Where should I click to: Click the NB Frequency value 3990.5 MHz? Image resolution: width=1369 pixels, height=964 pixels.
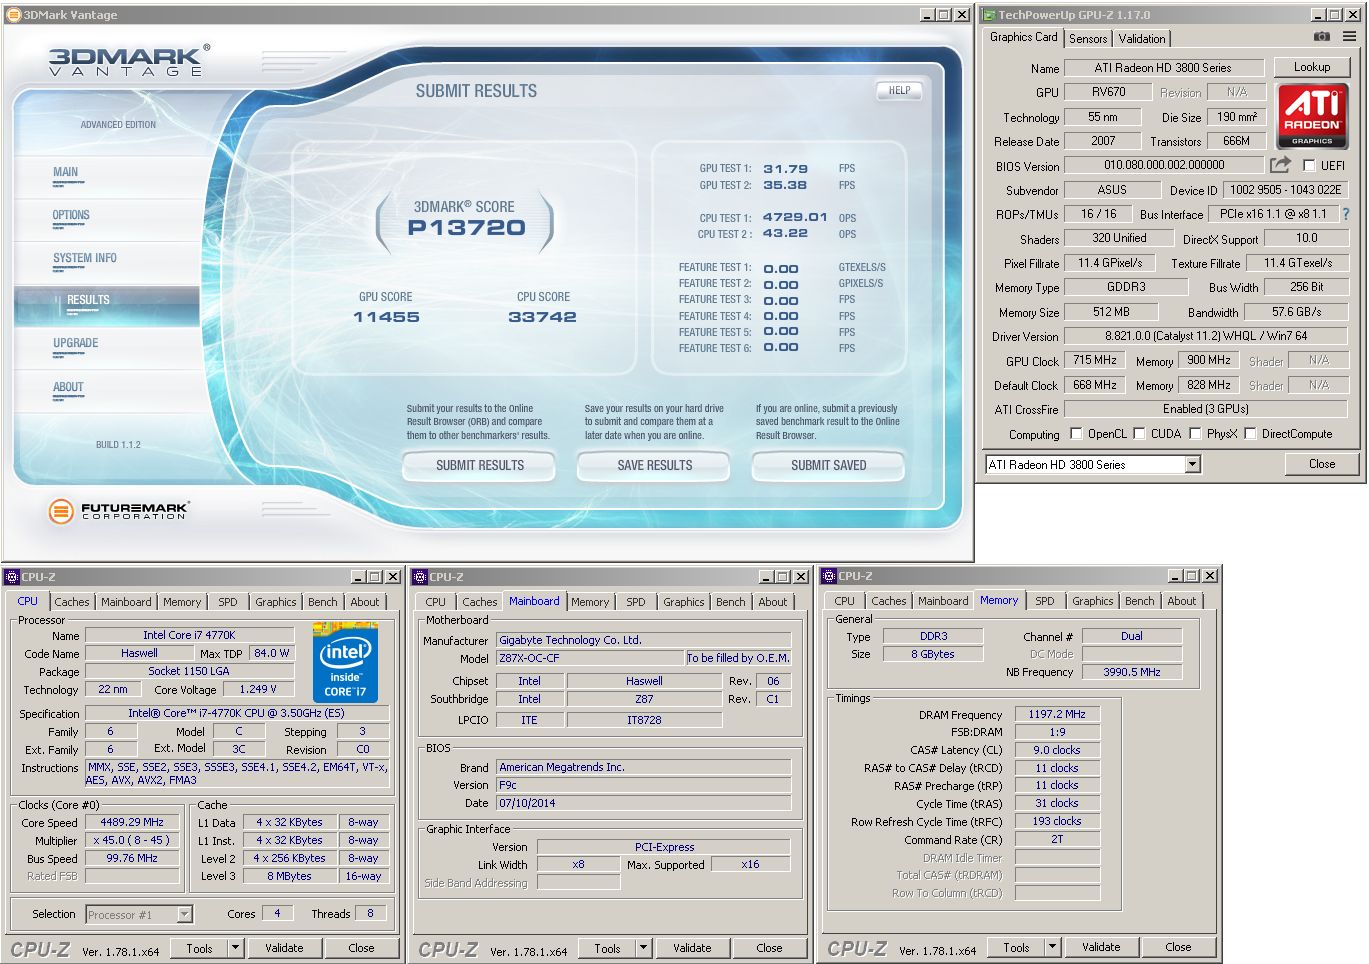pyautogui.click(x=1132, y=672)
